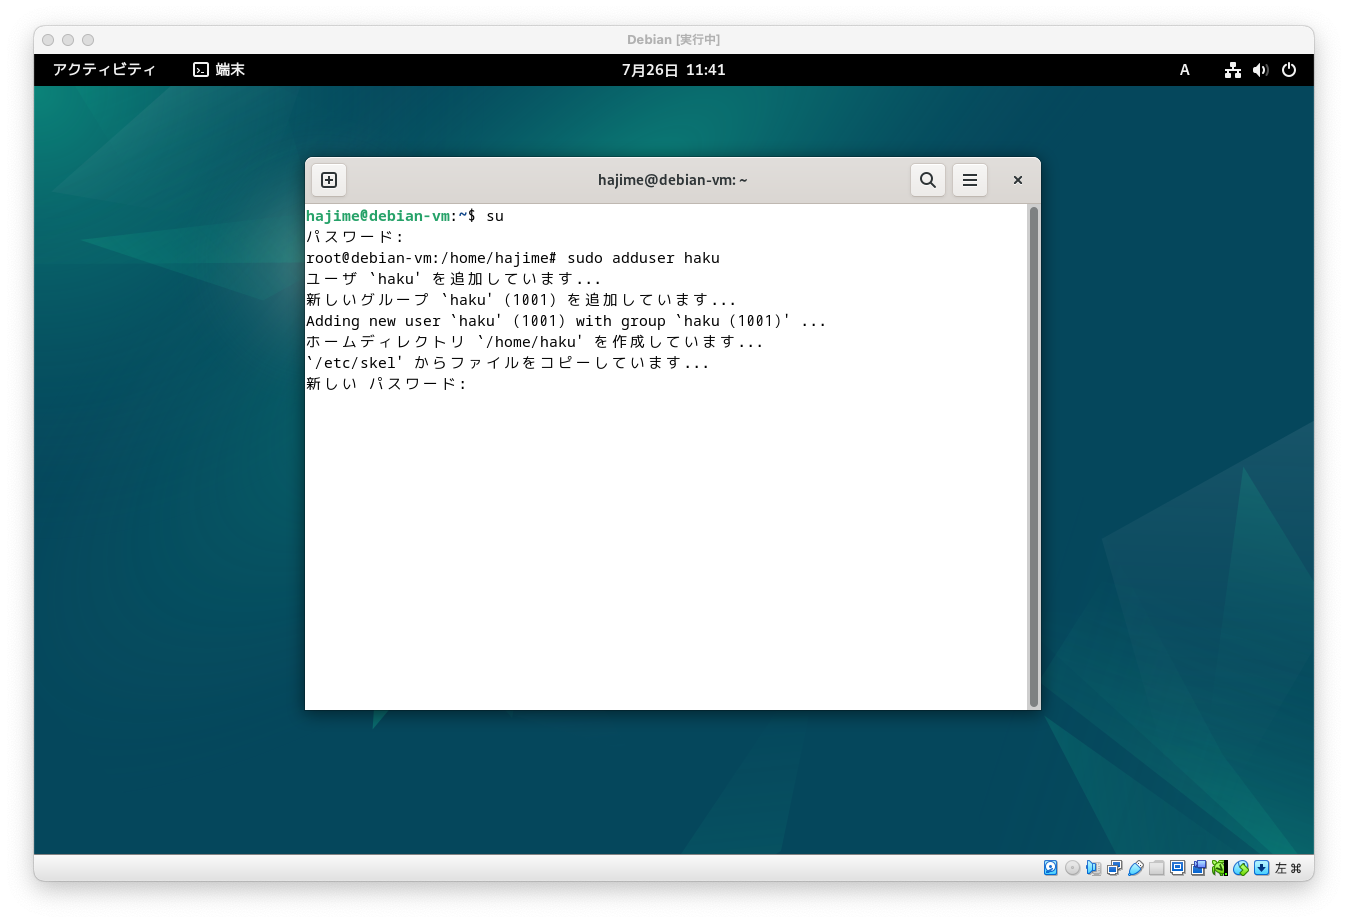
Task: Click the terminal scrollbar
Action: click(x=1033, y=456)
